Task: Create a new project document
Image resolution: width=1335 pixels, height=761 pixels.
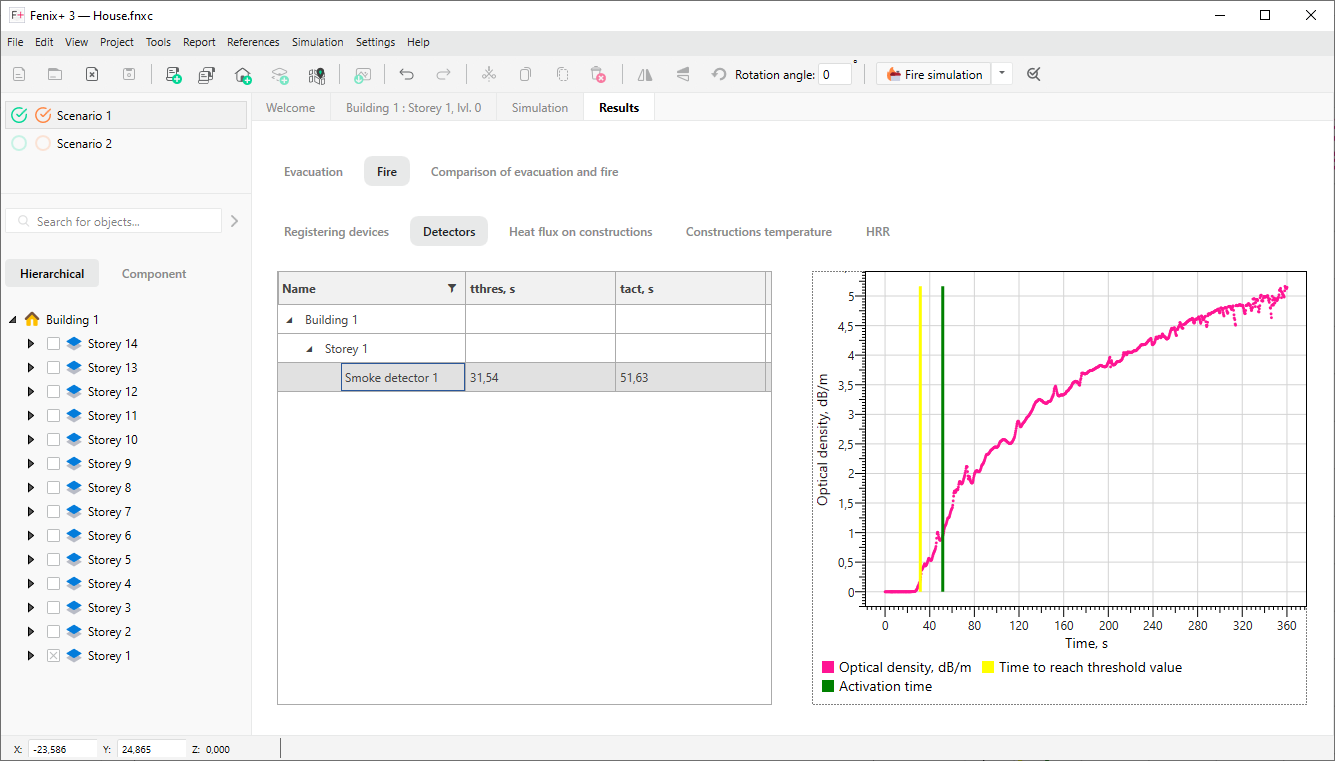Action: (17, 74)
